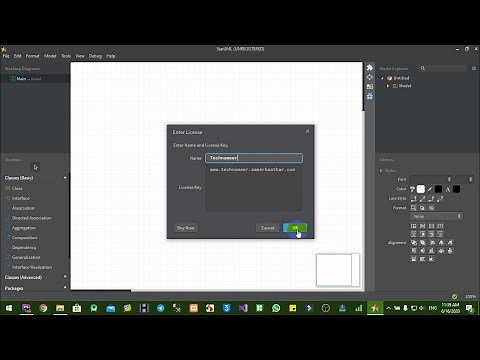Open the Tools menu

[66, 56]
